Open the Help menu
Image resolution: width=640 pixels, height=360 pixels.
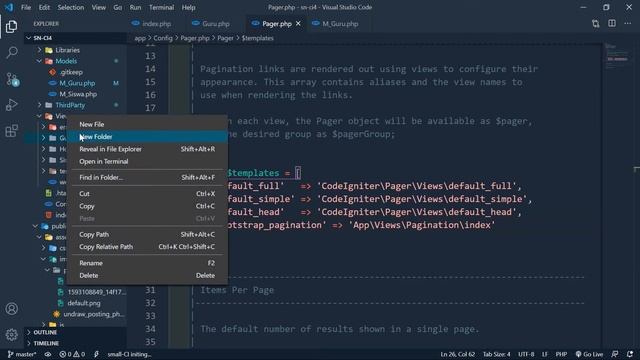tap(188, 7)
